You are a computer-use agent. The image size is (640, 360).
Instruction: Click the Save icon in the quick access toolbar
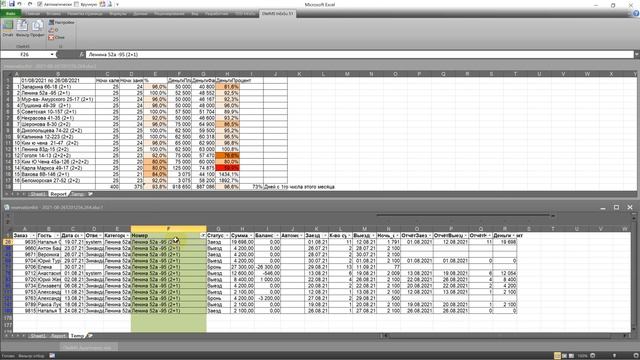pos(12,4)
